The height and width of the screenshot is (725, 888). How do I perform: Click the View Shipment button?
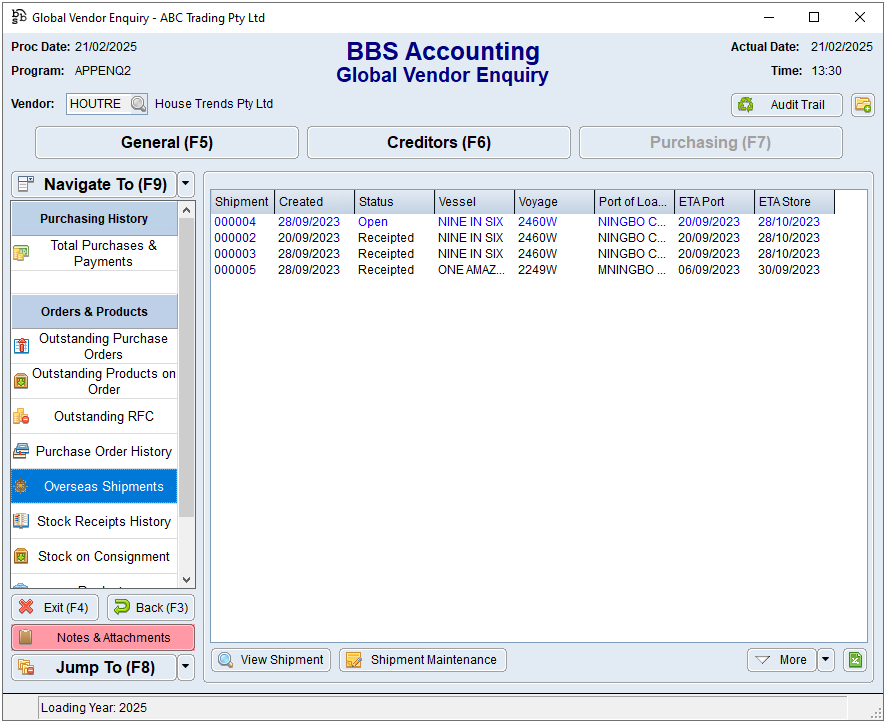pos(271,660)
